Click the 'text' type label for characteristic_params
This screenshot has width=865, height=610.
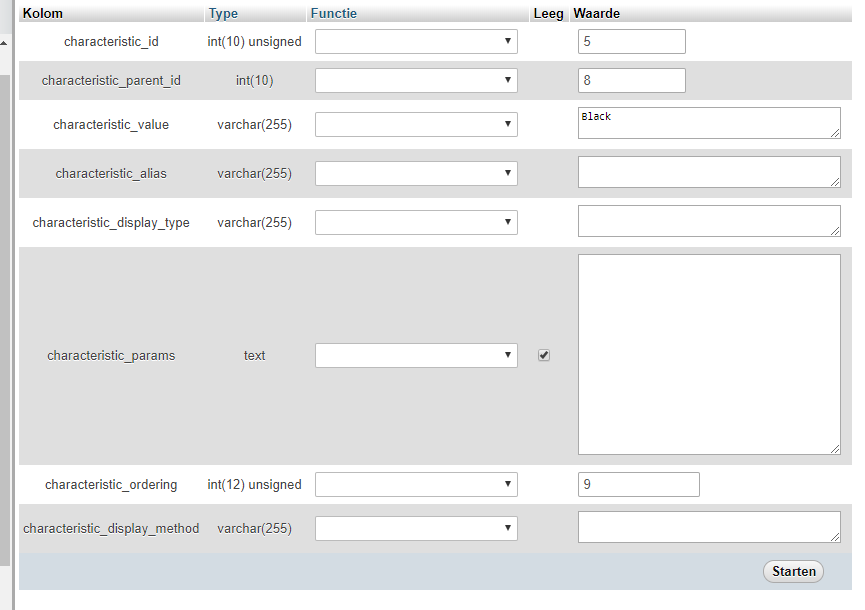pos(254,356)
